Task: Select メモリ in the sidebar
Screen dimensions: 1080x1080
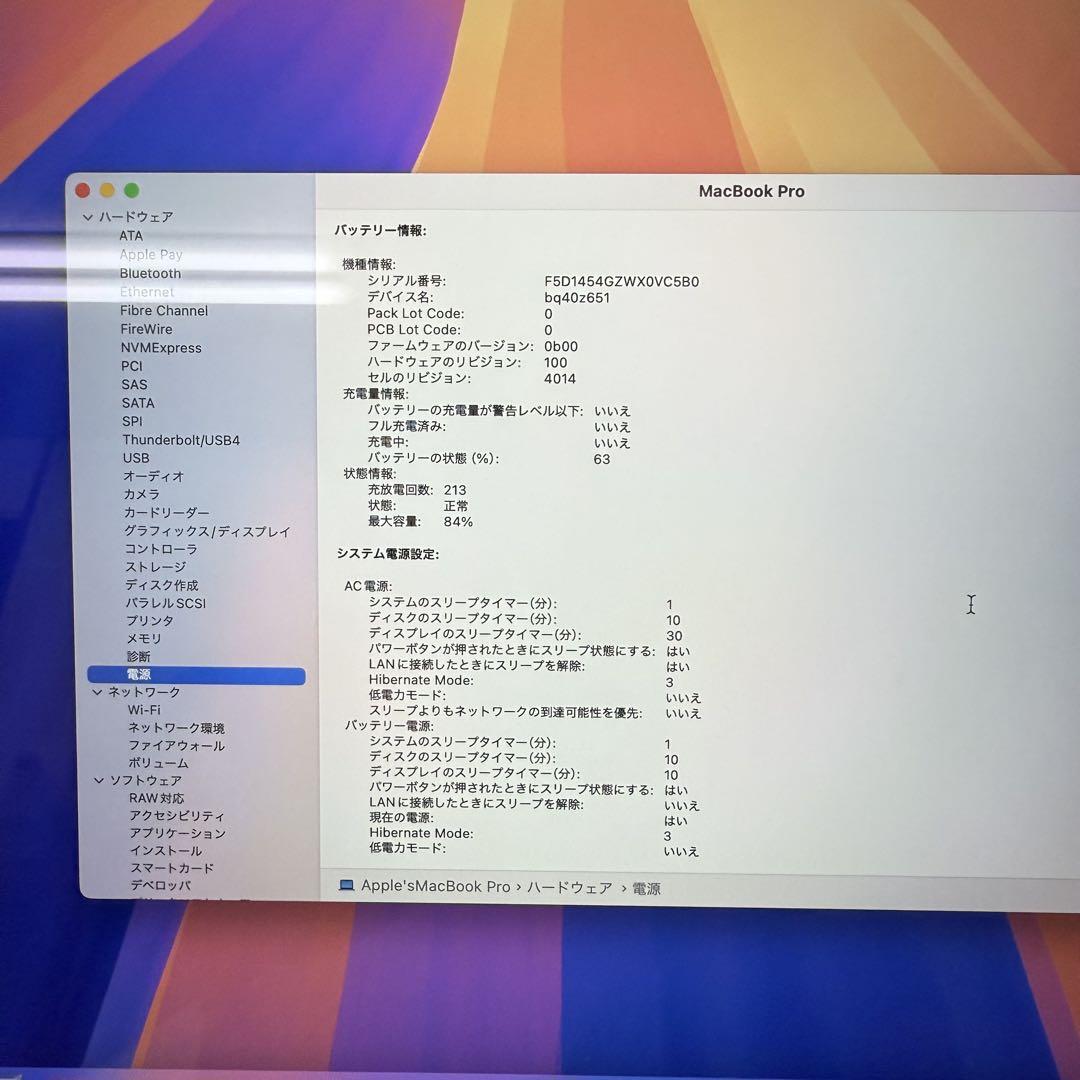Action: 143,638
